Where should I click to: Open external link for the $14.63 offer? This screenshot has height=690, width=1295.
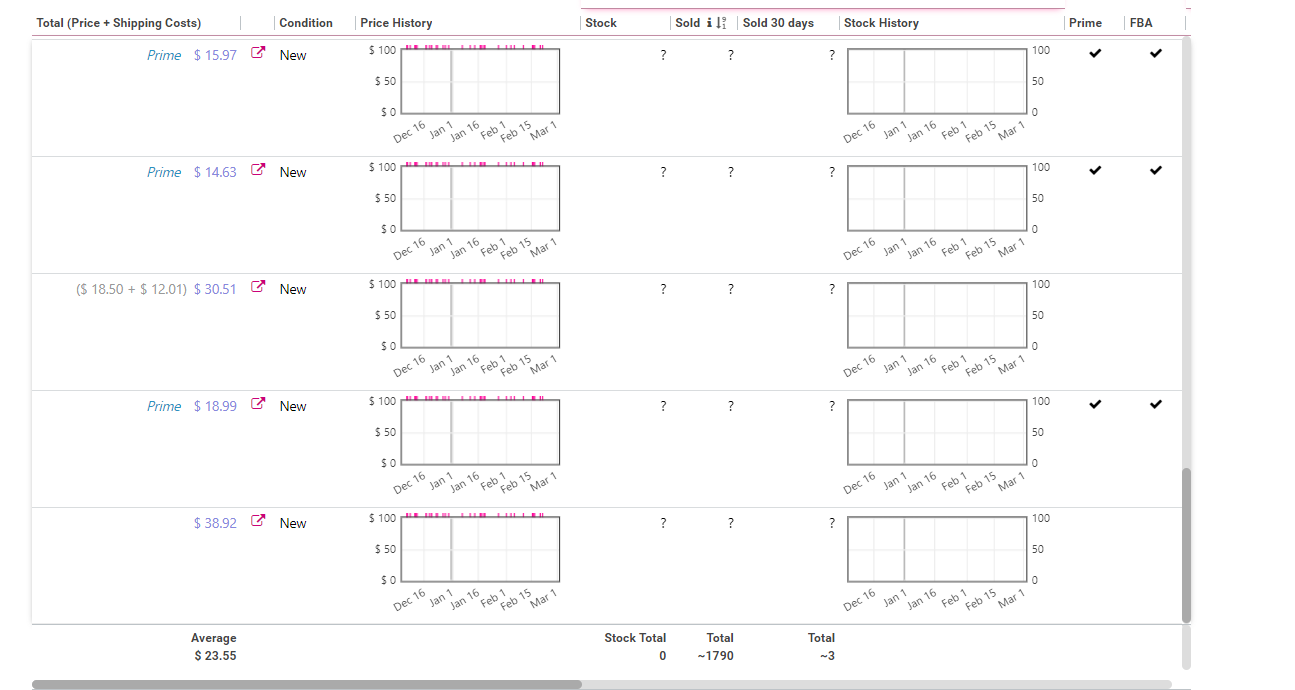pos(258,171)
